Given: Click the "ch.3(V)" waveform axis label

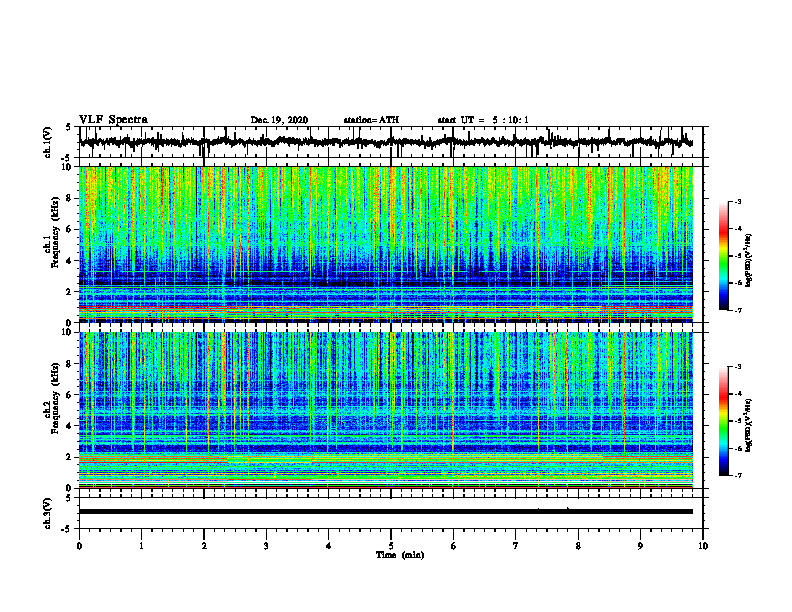Looking at the screenshot, I should click(x=48, y=513).
